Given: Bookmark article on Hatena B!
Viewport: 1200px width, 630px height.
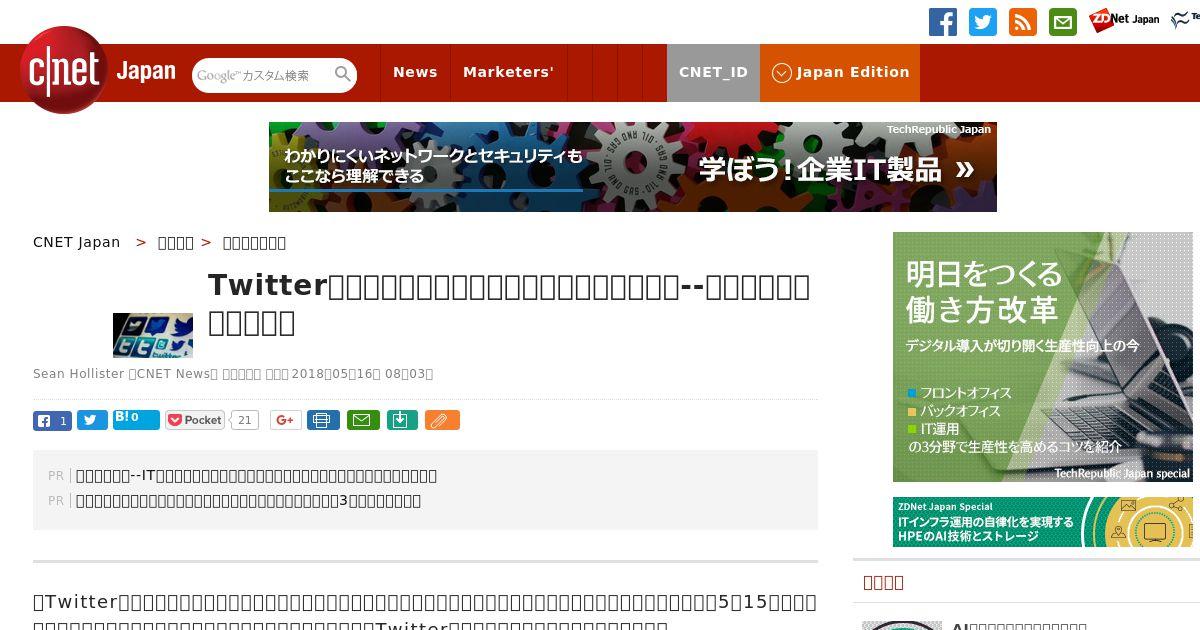Looking at the screenshot, I should coord(136,420).
